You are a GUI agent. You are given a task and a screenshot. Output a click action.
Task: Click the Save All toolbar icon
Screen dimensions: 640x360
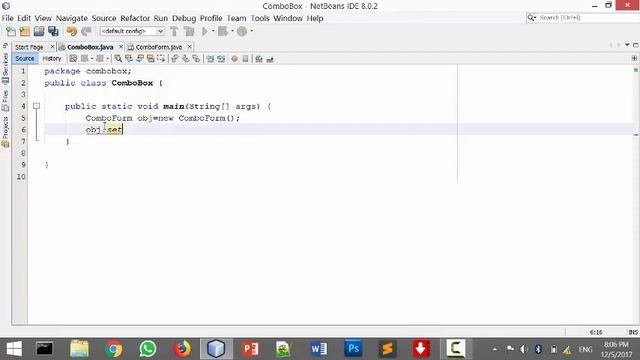click(53, 31)
